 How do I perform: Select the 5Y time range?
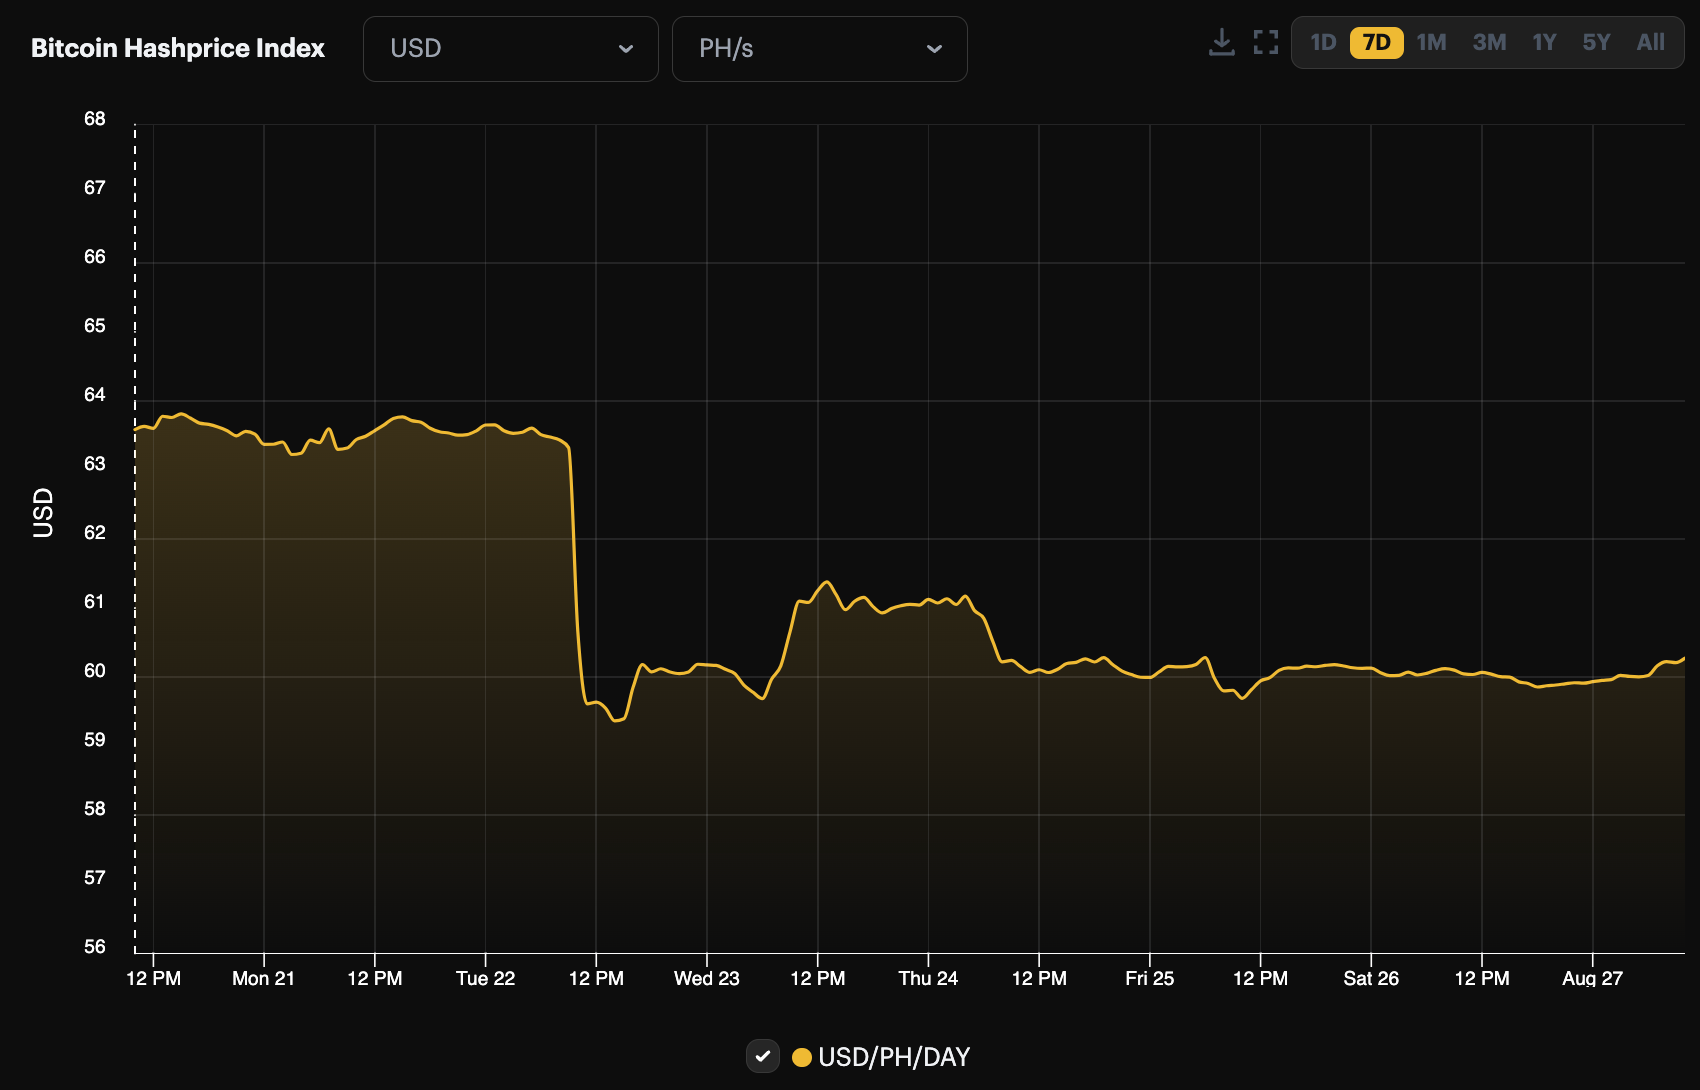point(1596,42)
